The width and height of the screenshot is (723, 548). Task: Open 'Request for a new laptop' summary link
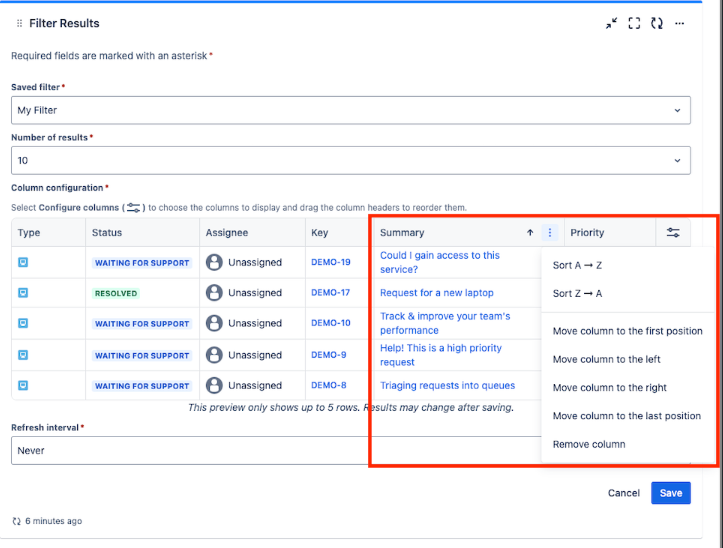click(x=437, y=292)
